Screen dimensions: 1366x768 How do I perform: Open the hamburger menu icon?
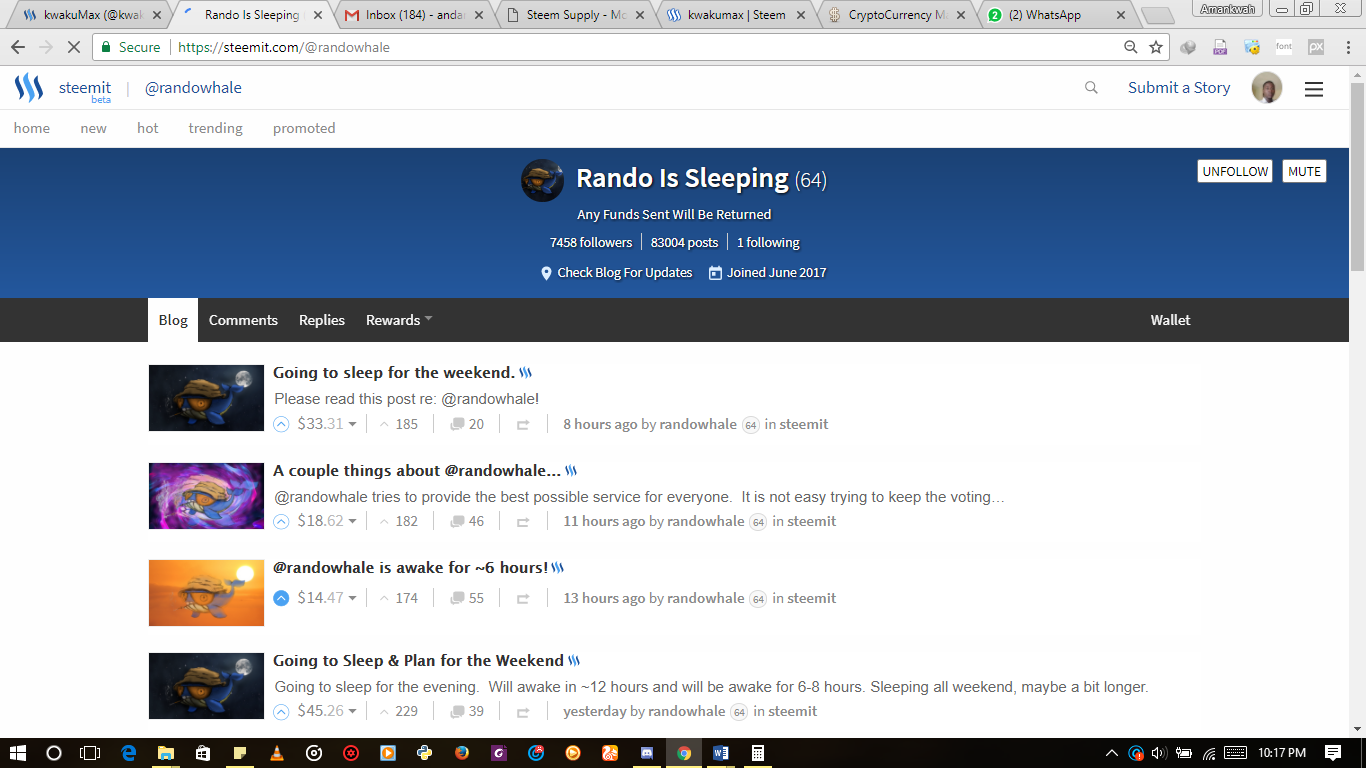(x=1314, y=89)
